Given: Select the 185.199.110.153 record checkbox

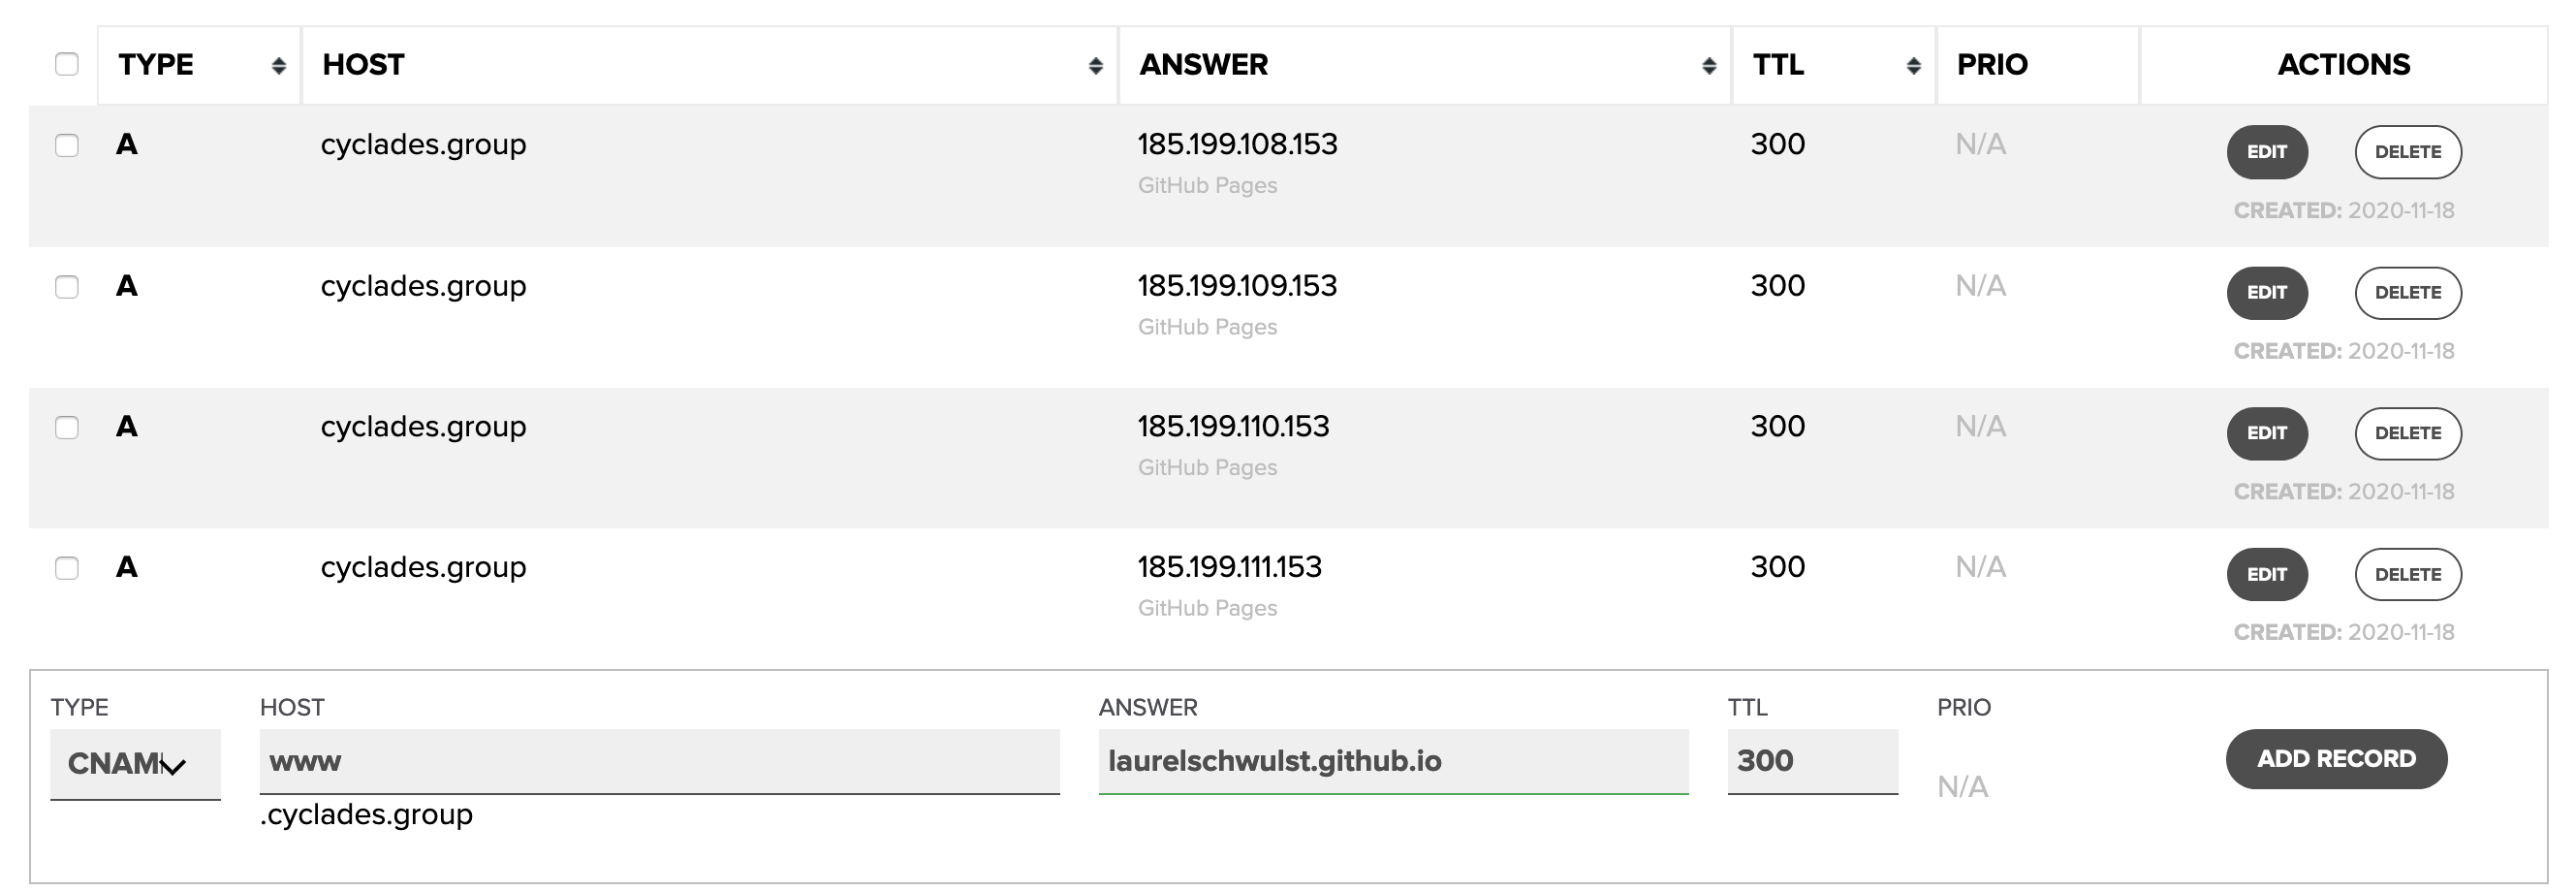Looking at the screenshot, I should (67, 428).
